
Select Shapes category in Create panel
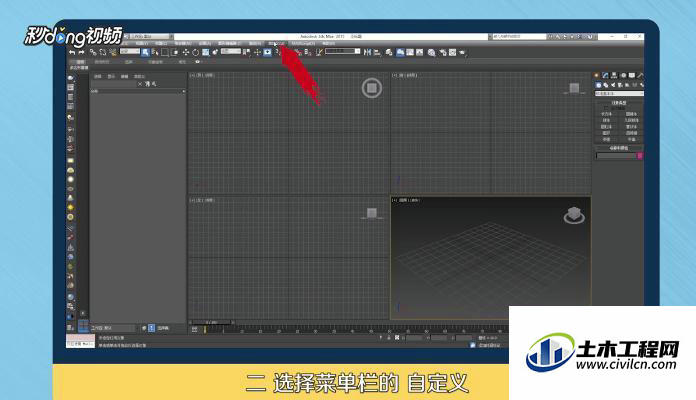[606, 85]
